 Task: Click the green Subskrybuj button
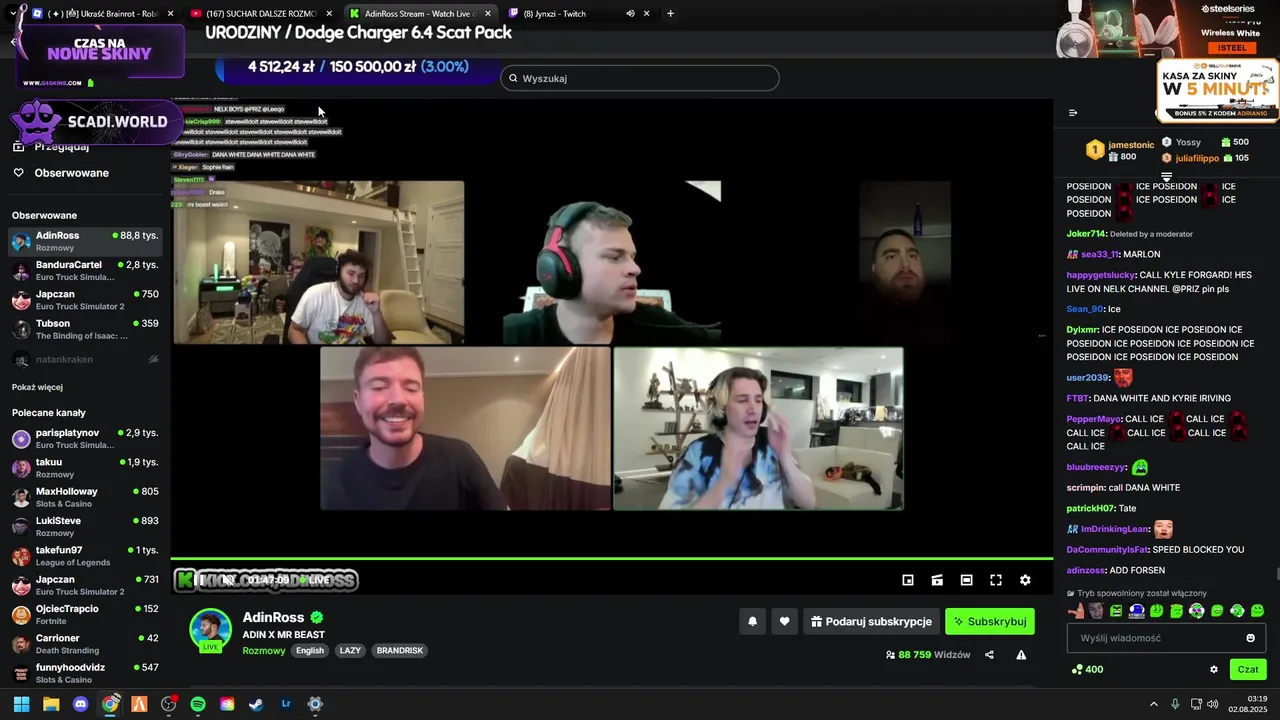tap(990, 621)
